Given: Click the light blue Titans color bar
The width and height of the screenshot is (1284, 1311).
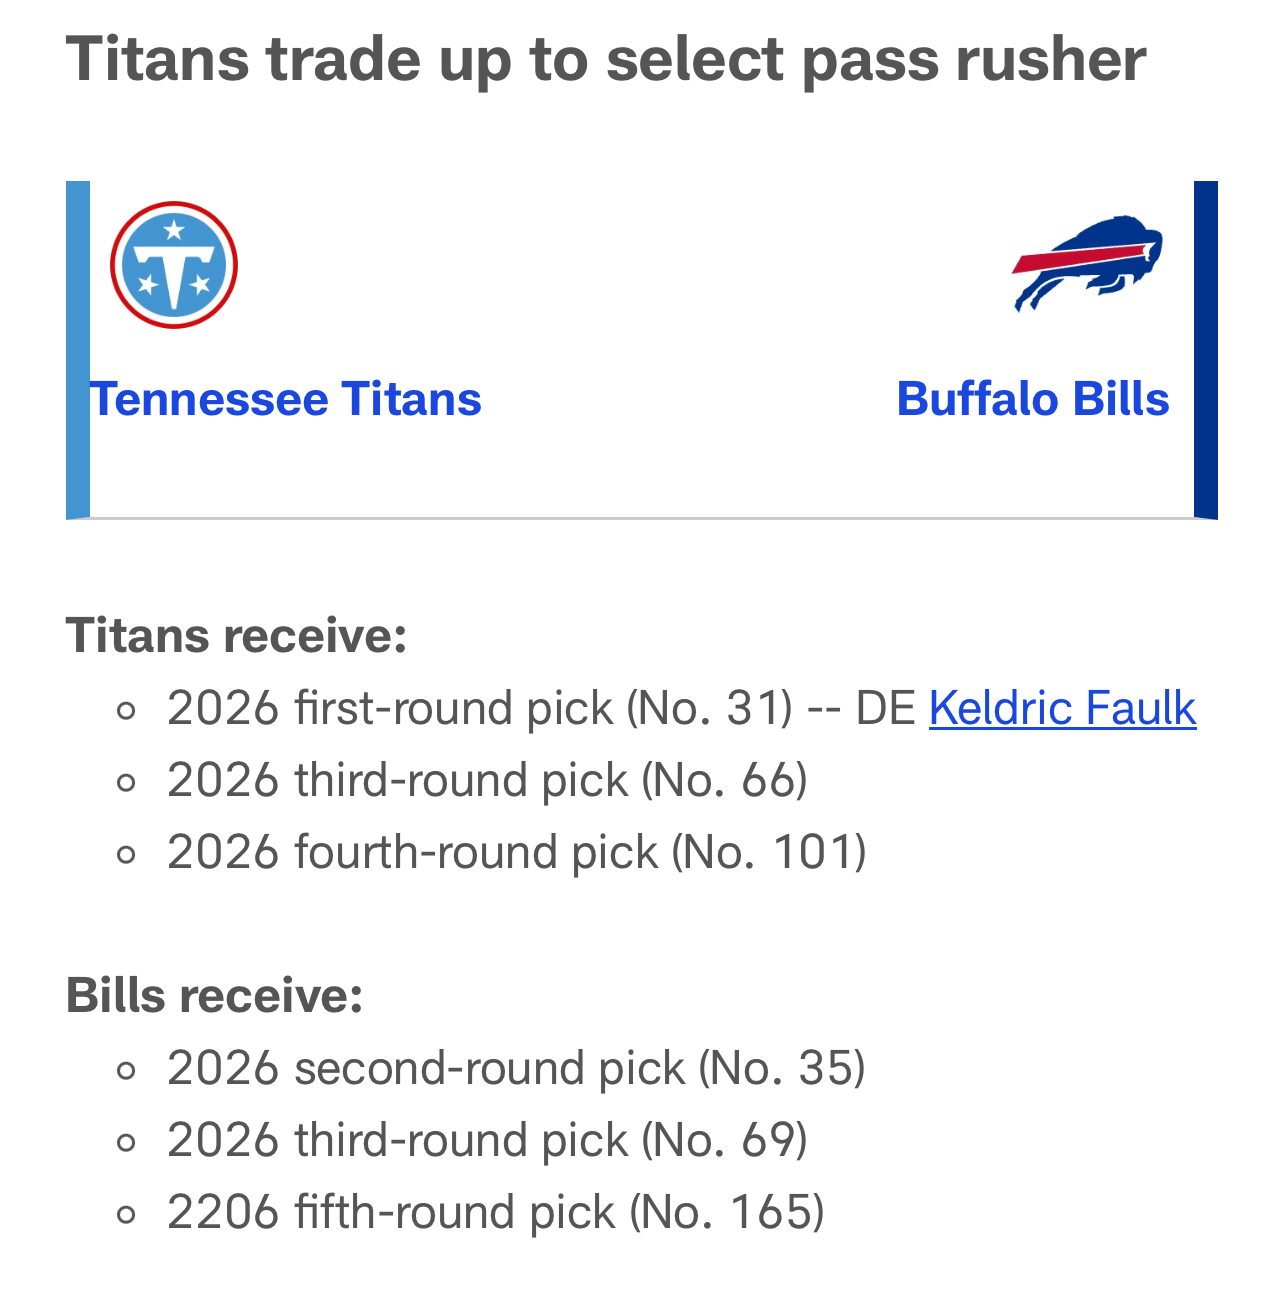Looking at the screenshot, I should pyautogui.click(x=78, y=350).
